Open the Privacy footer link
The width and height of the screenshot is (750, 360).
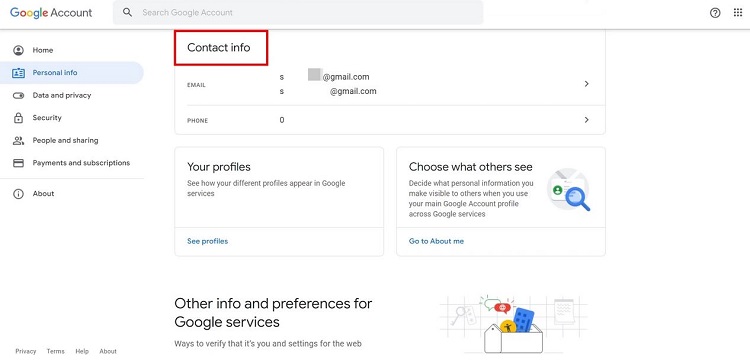(x=26, y=351)
